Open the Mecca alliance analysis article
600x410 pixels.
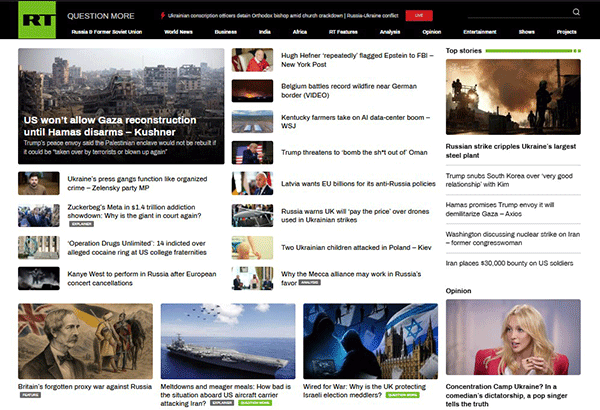351,278
